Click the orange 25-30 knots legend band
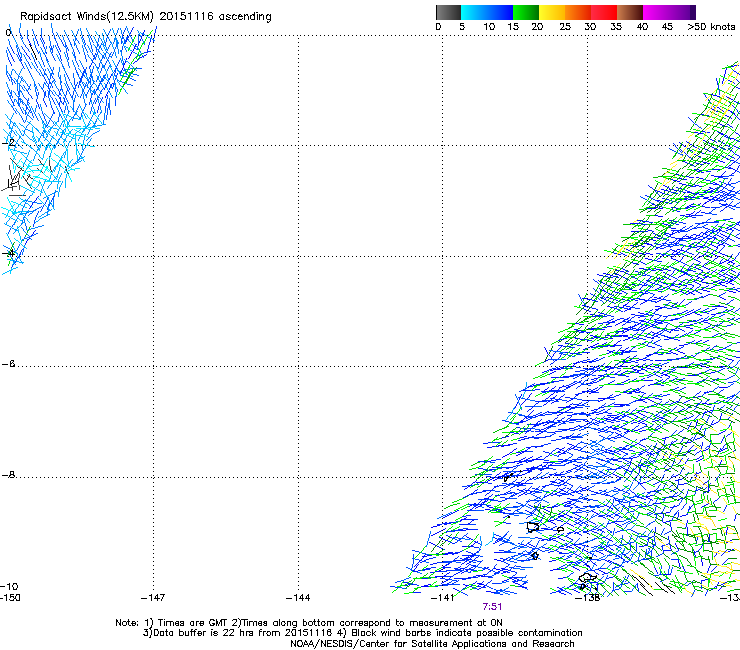740x650 pixels. pyautogui.click(x=578, y=12)
